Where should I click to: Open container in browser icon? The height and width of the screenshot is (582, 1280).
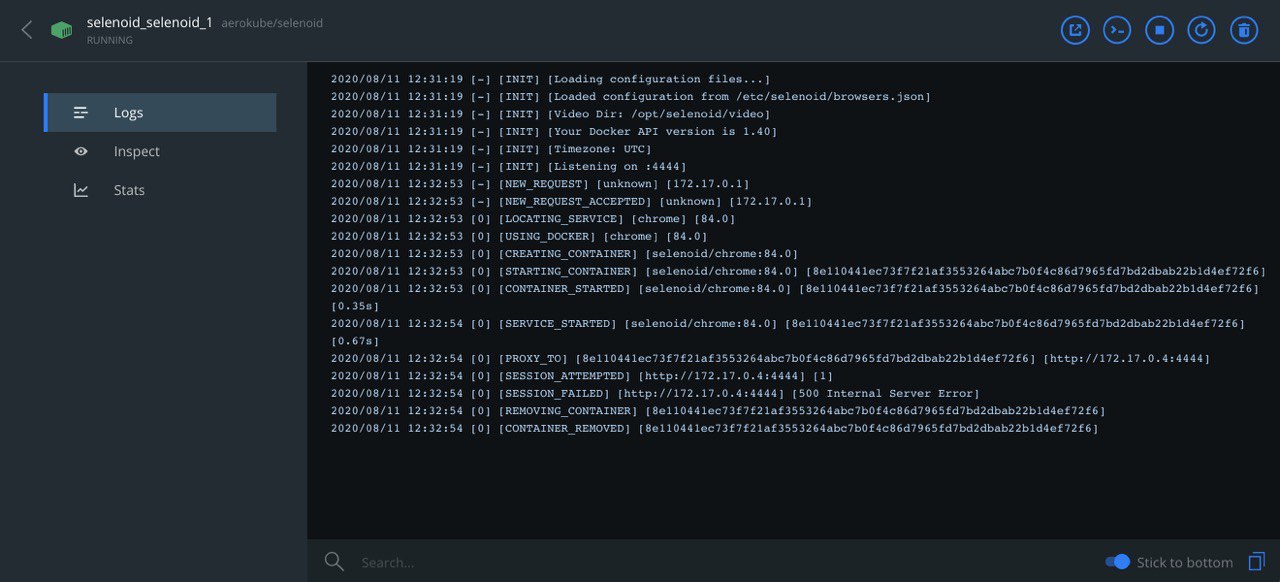click(1075, 30)
